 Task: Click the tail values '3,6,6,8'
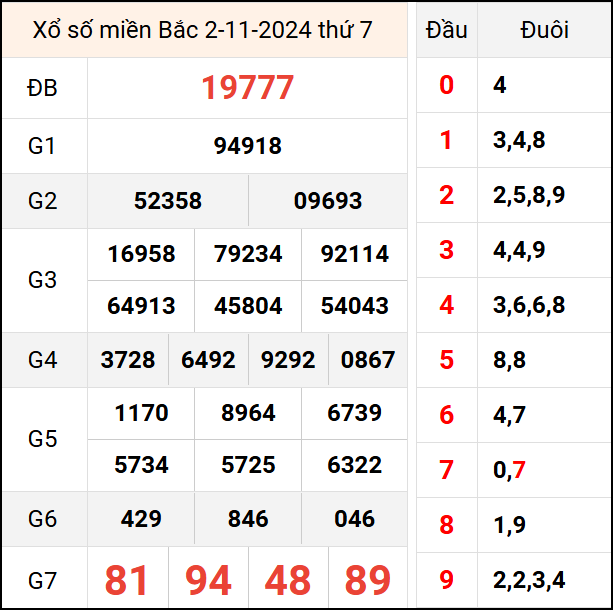(x=529, y=305)
